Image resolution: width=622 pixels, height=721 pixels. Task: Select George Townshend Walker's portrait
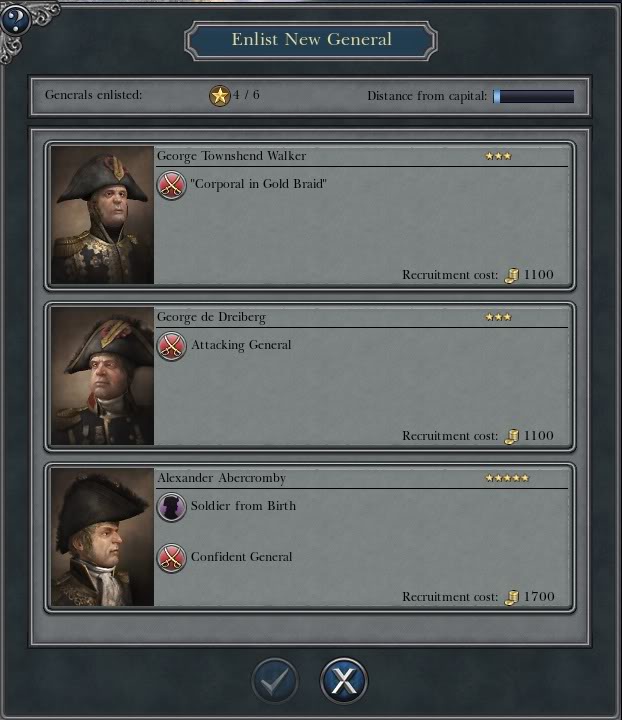[x=103, y=215]
